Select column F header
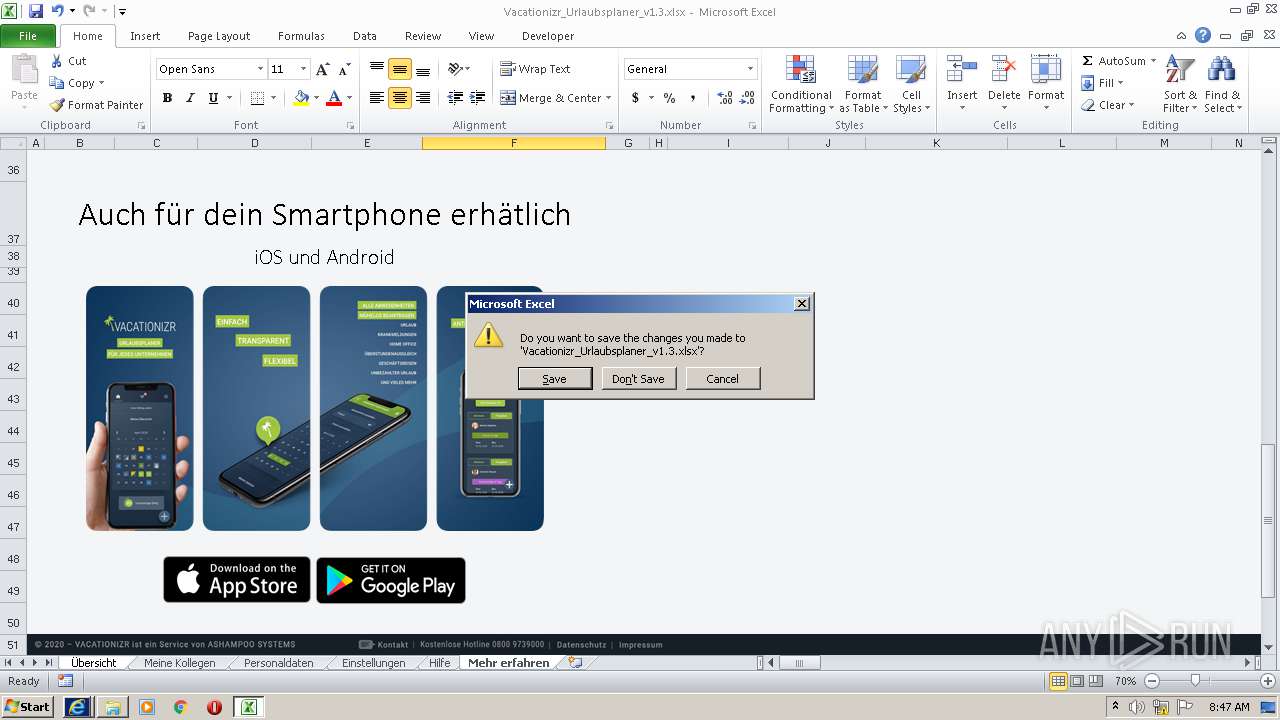1280x720 pixels. [514, 143]
